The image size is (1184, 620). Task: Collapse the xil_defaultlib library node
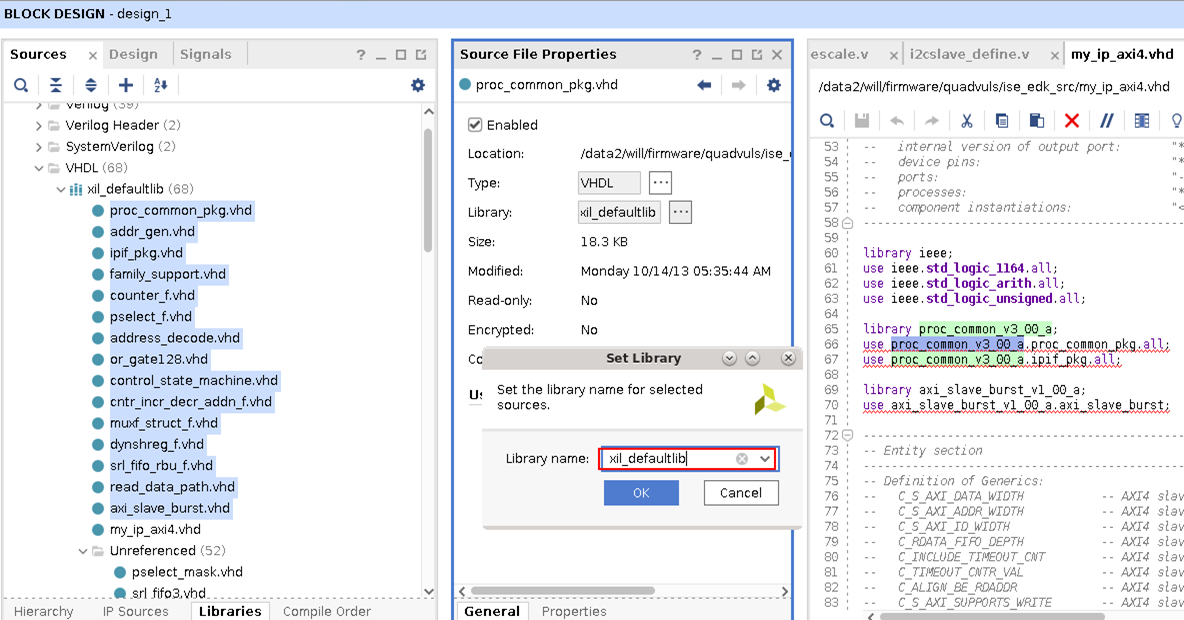60,190
